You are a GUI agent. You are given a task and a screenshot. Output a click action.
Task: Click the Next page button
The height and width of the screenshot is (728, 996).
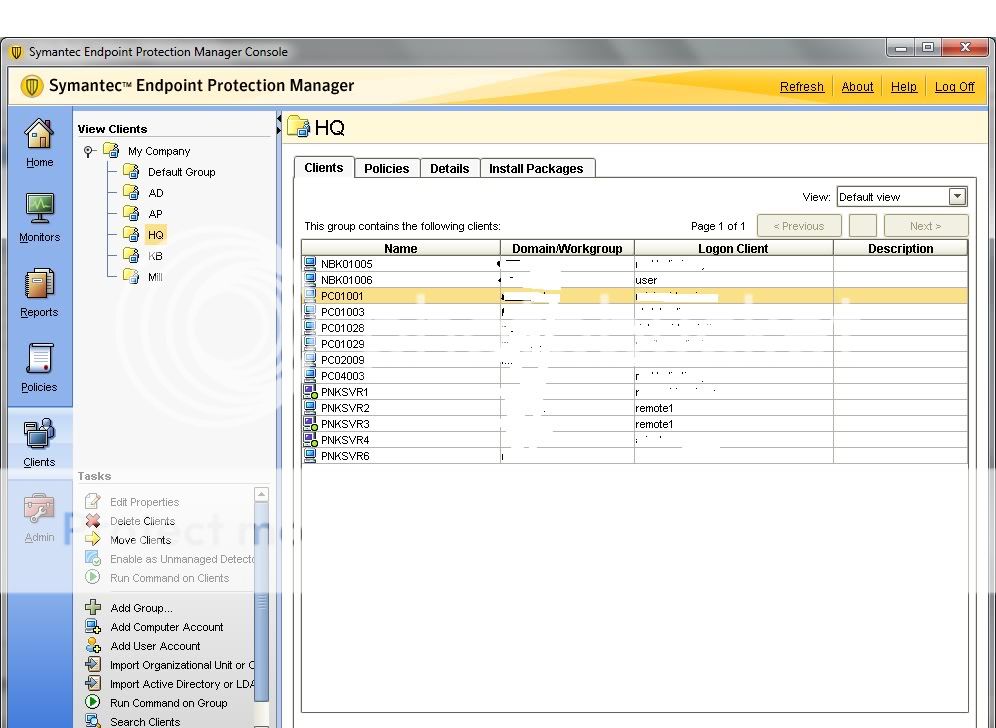tap(925, 226)
